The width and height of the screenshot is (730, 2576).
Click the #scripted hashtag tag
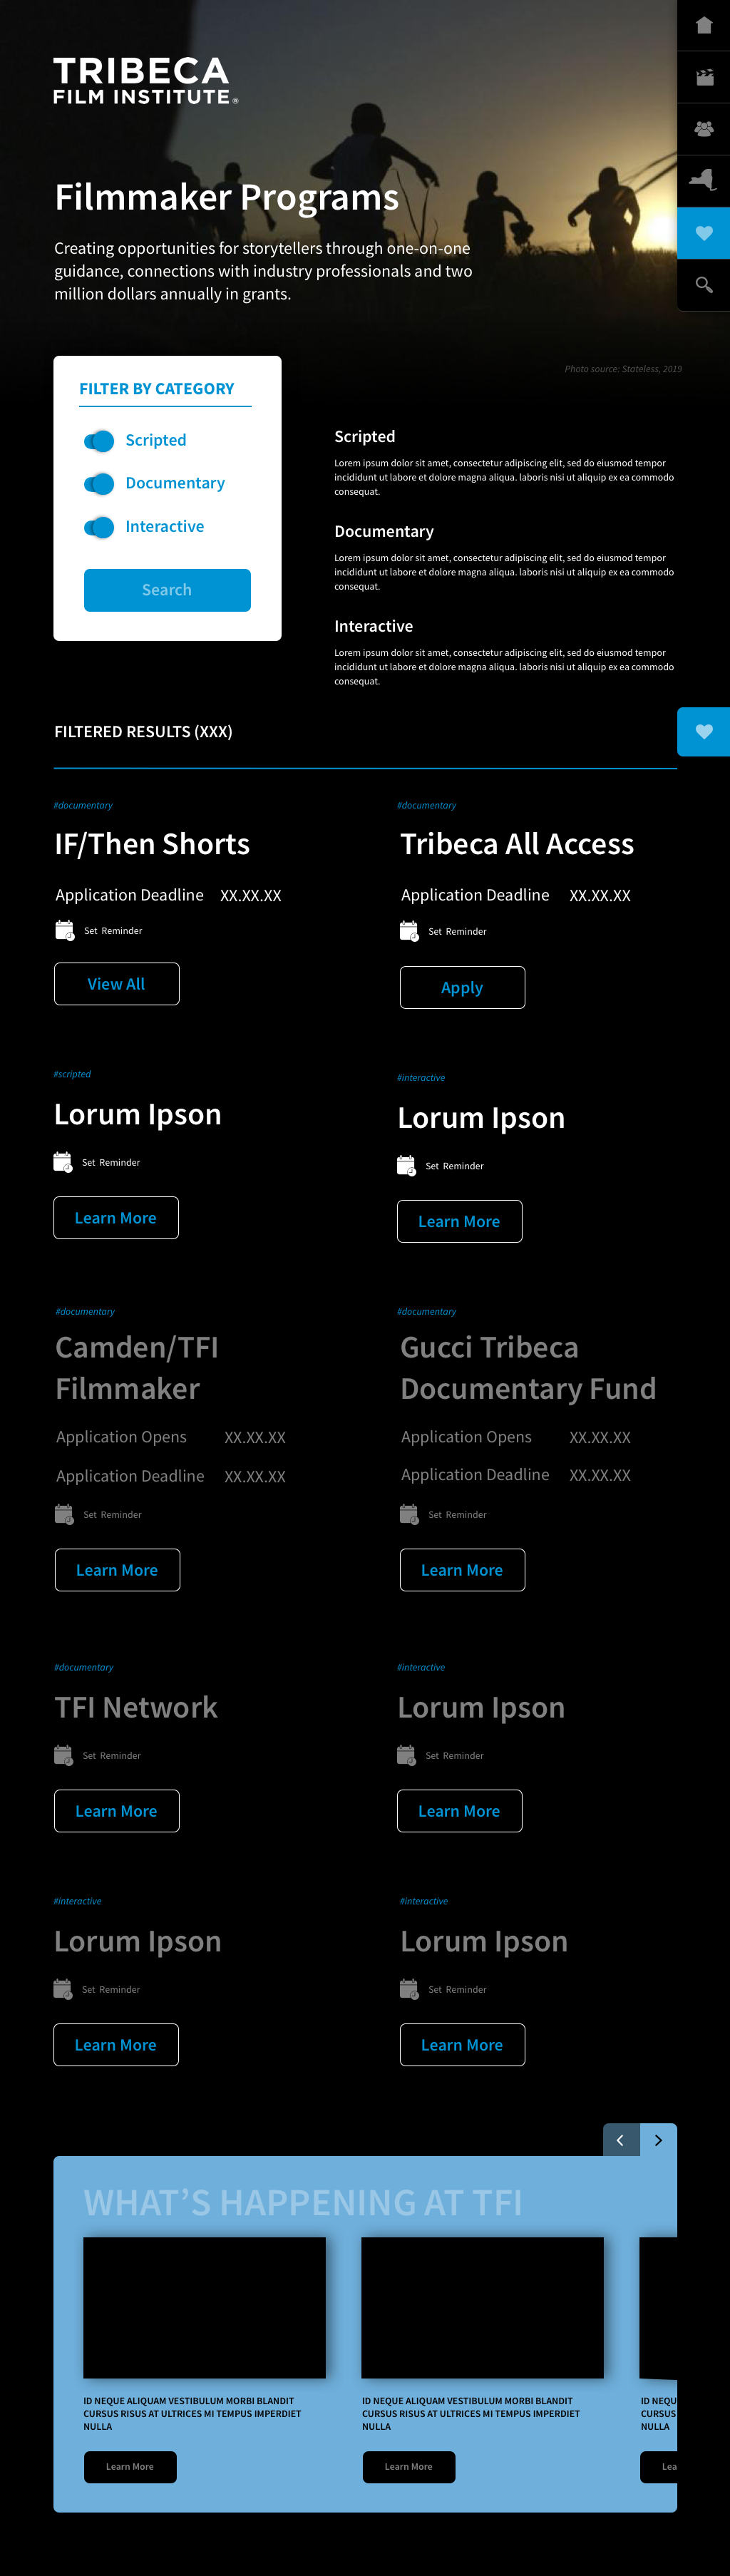coord(72,1074)
